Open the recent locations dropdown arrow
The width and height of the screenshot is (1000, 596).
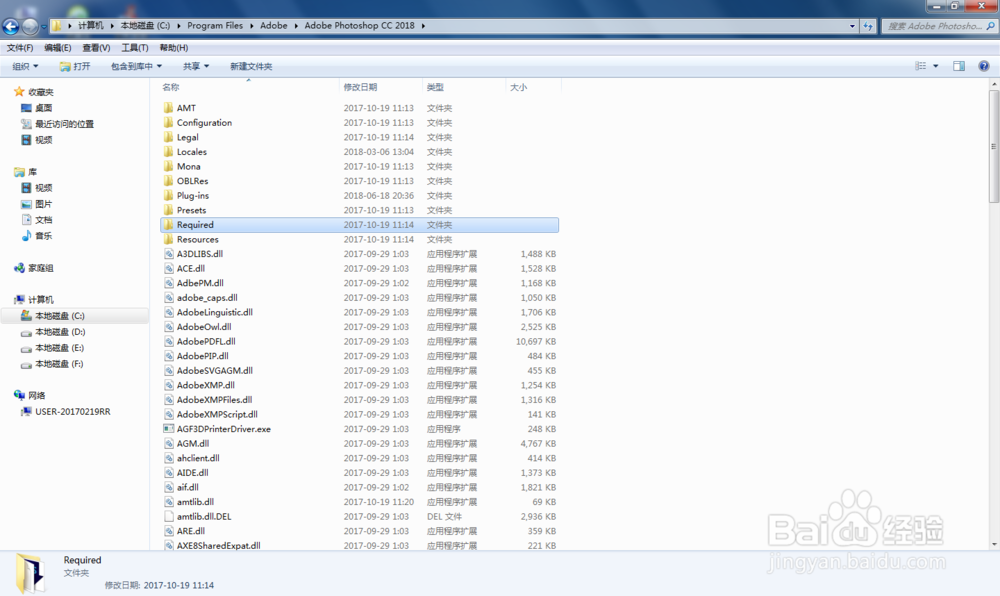tap(44, 27)
